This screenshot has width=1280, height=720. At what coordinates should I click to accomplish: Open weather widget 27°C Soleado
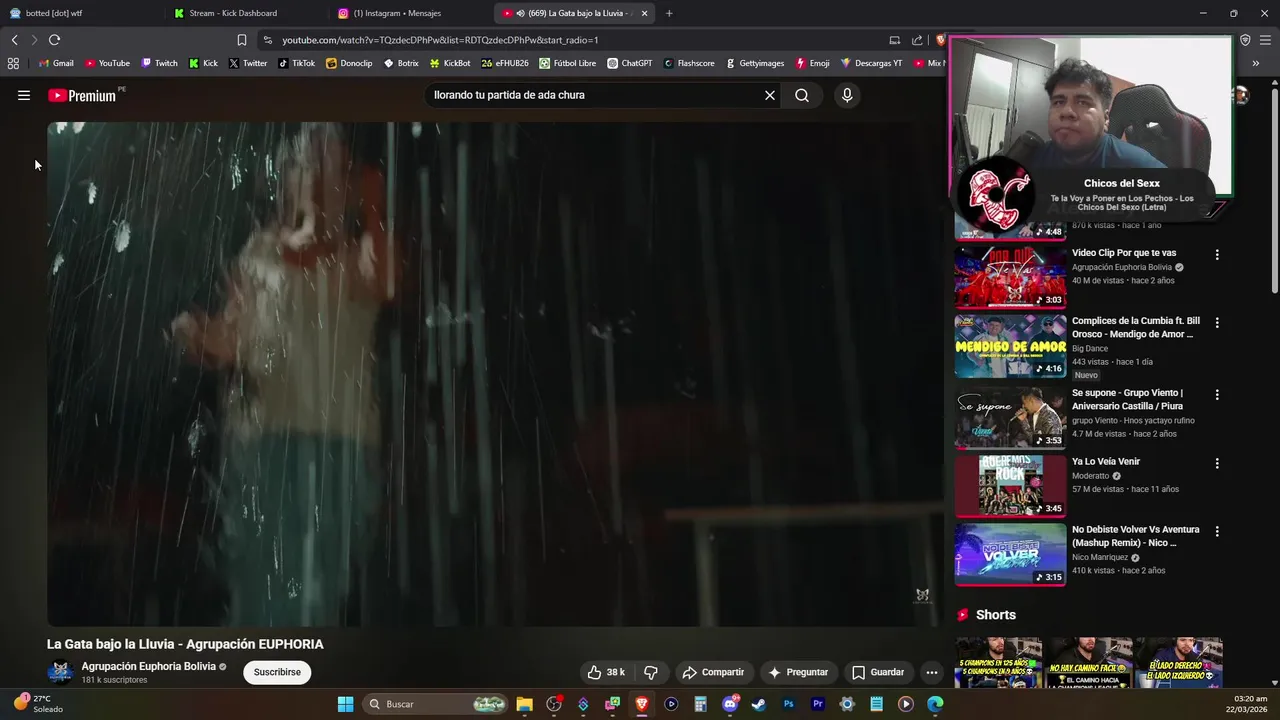tap(37, 704)
